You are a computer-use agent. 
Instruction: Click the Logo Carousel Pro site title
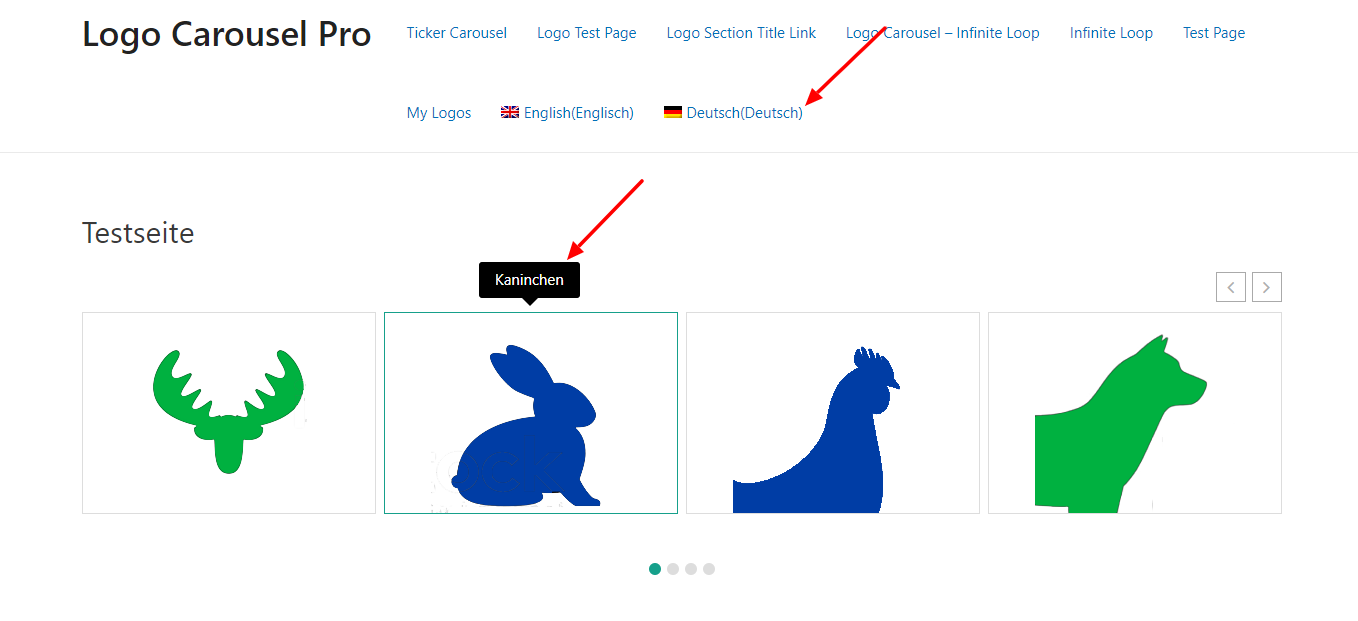point(226,34)
